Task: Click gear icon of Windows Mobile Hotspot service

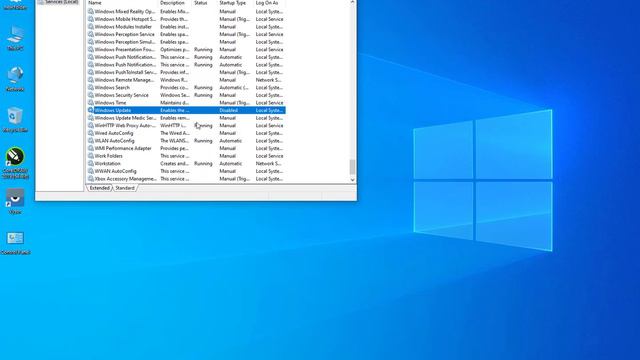Action: pos(91,19)
